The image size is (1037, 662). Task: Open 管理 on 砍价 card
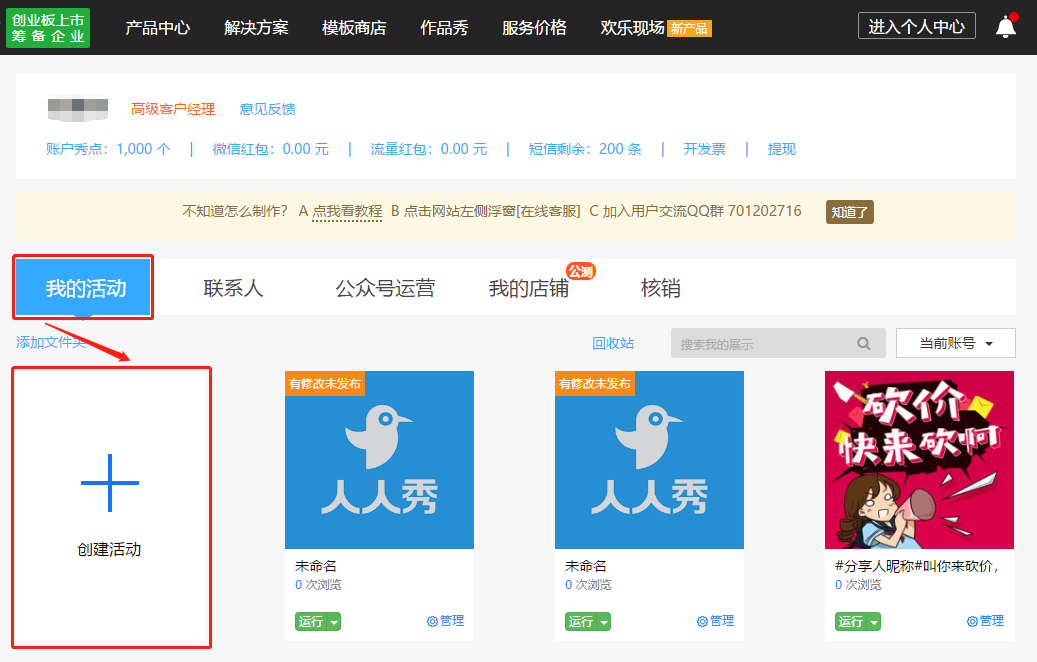[985, 621]
